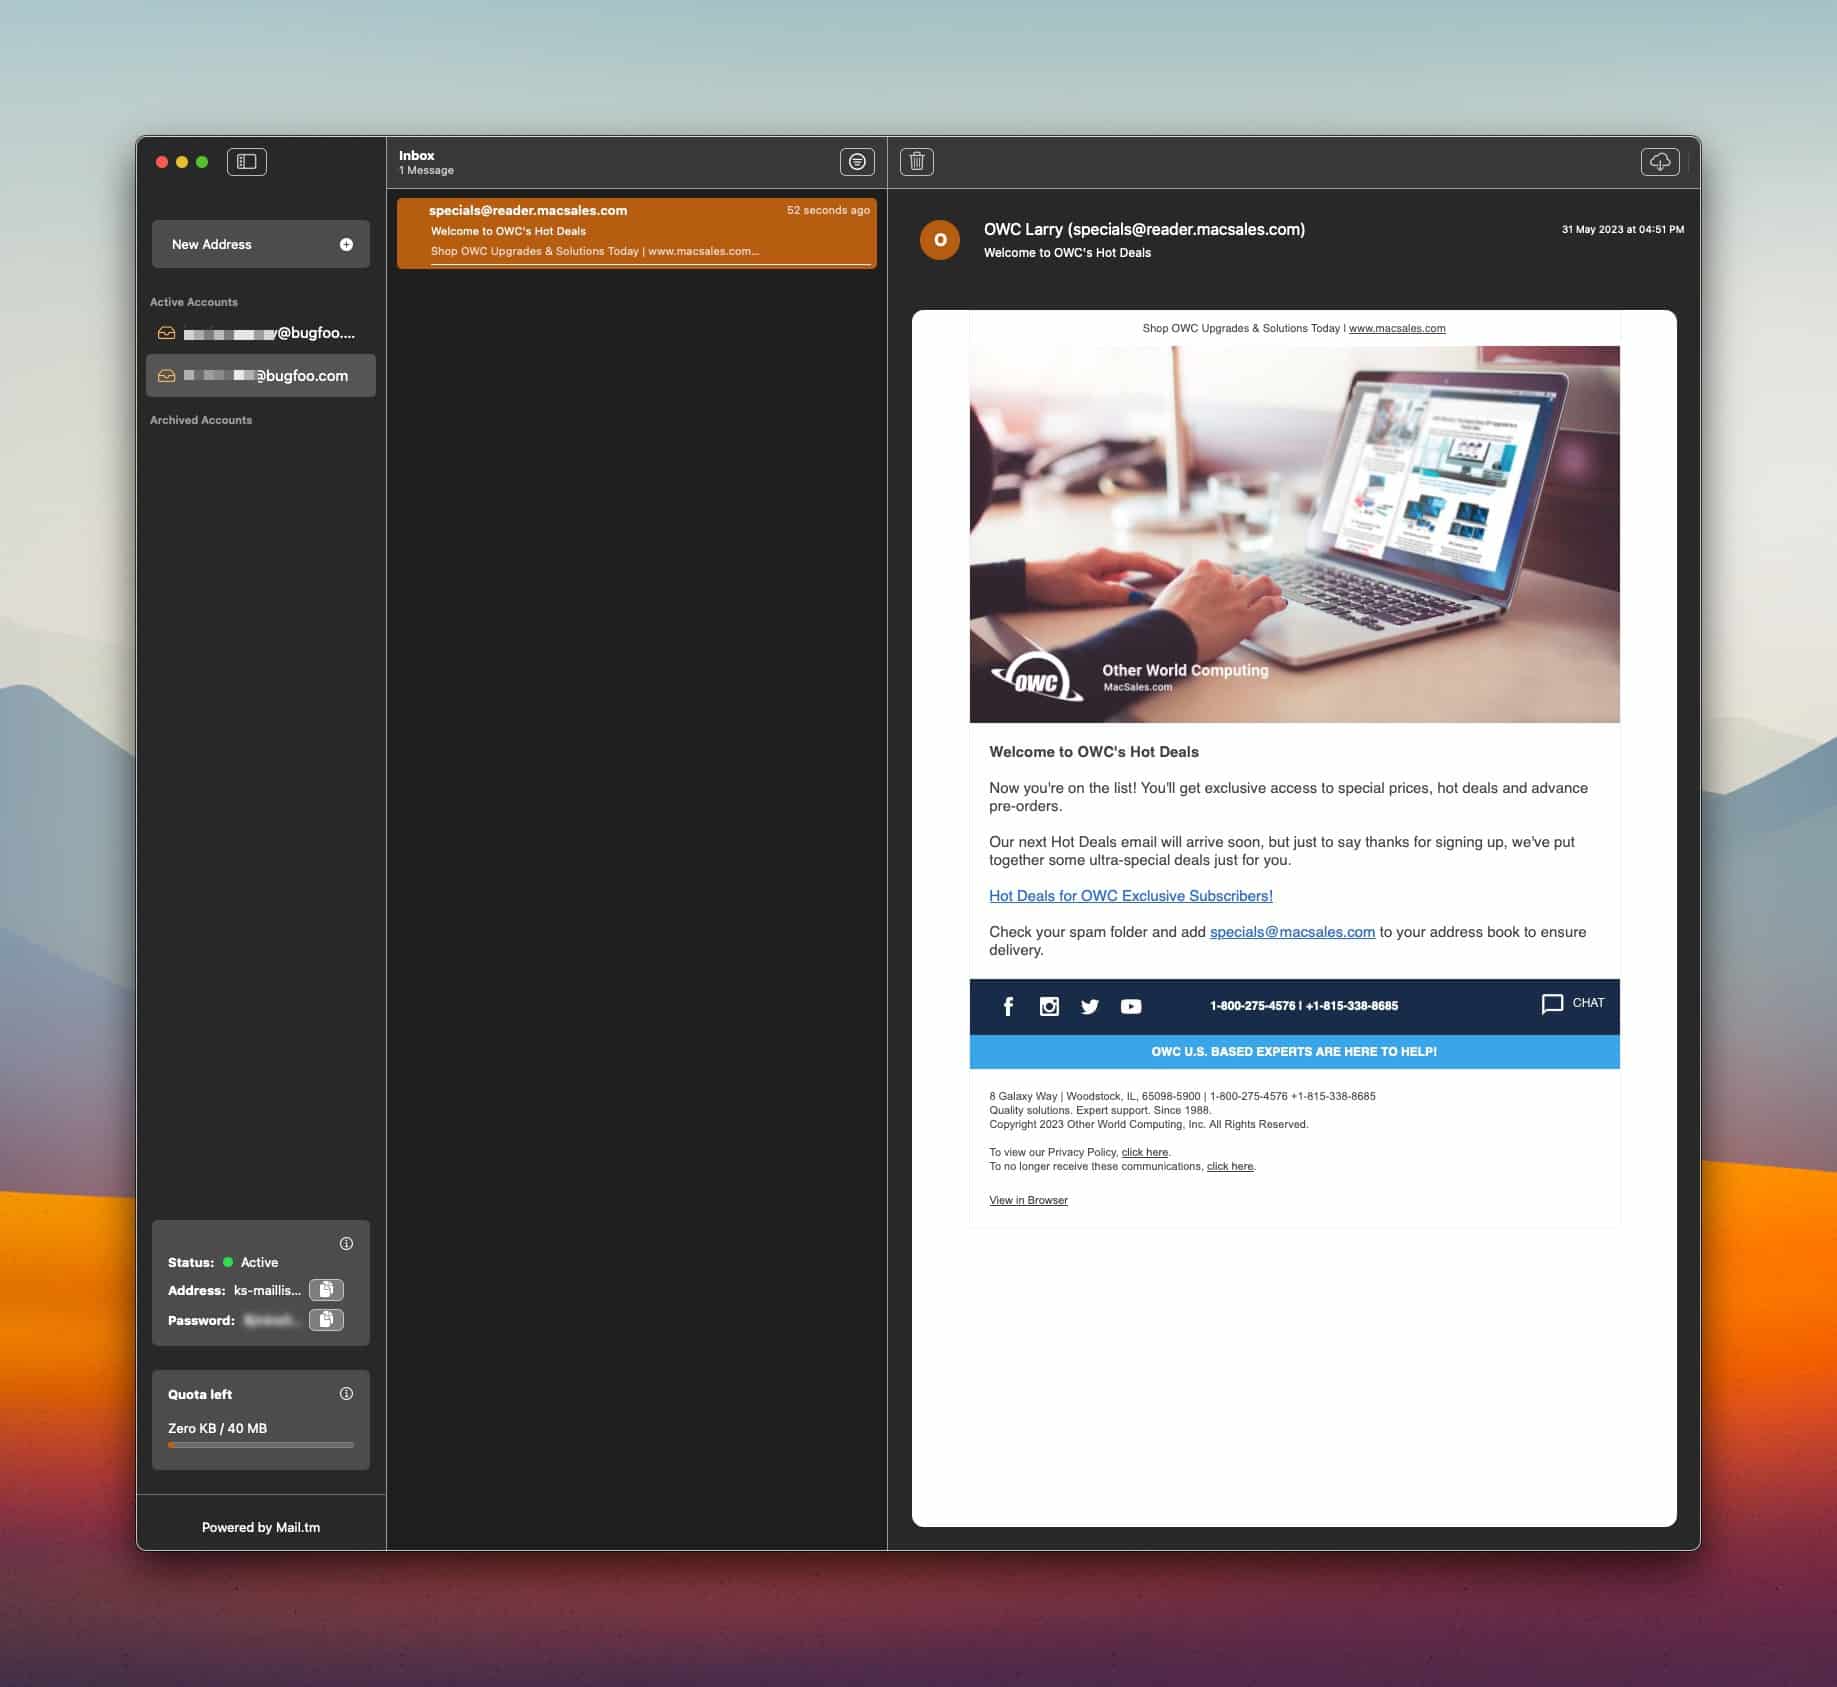Open OWC Facebook icon in email footer
The height and width of the screenshot is (1687, 1837).
(x=1008, y=1006)
